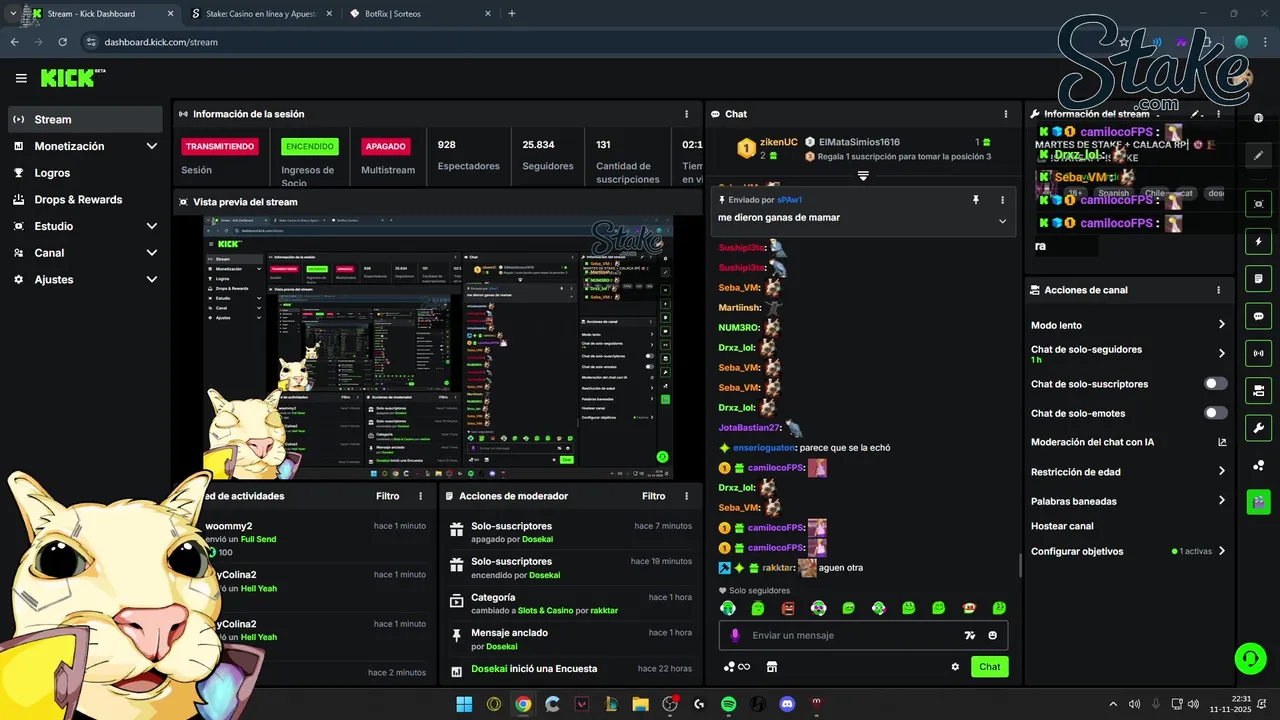Open options for Acciones de canal panel
1280x720 pixels.
click(x=1218, y=290)
